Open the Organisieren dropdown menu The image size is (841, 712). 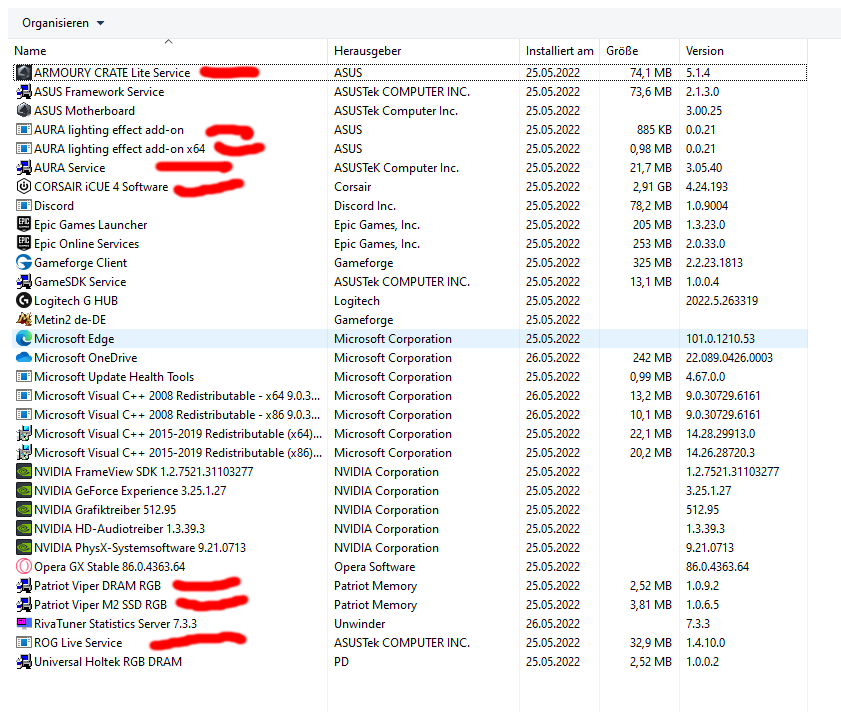[63, 23]
